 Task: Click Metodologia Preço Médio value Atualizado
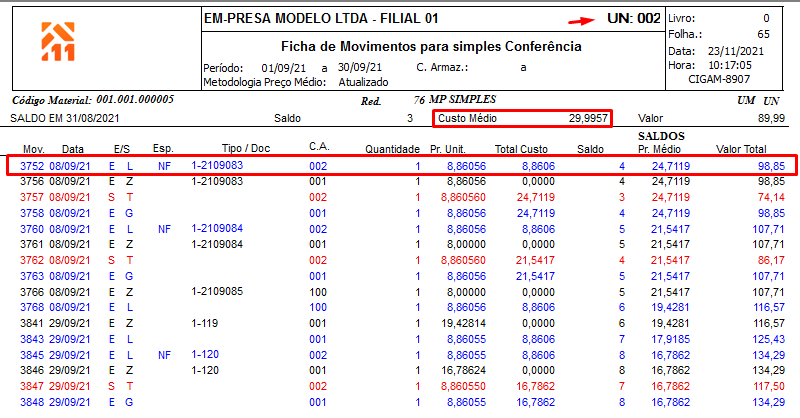(x=363, y=82)
